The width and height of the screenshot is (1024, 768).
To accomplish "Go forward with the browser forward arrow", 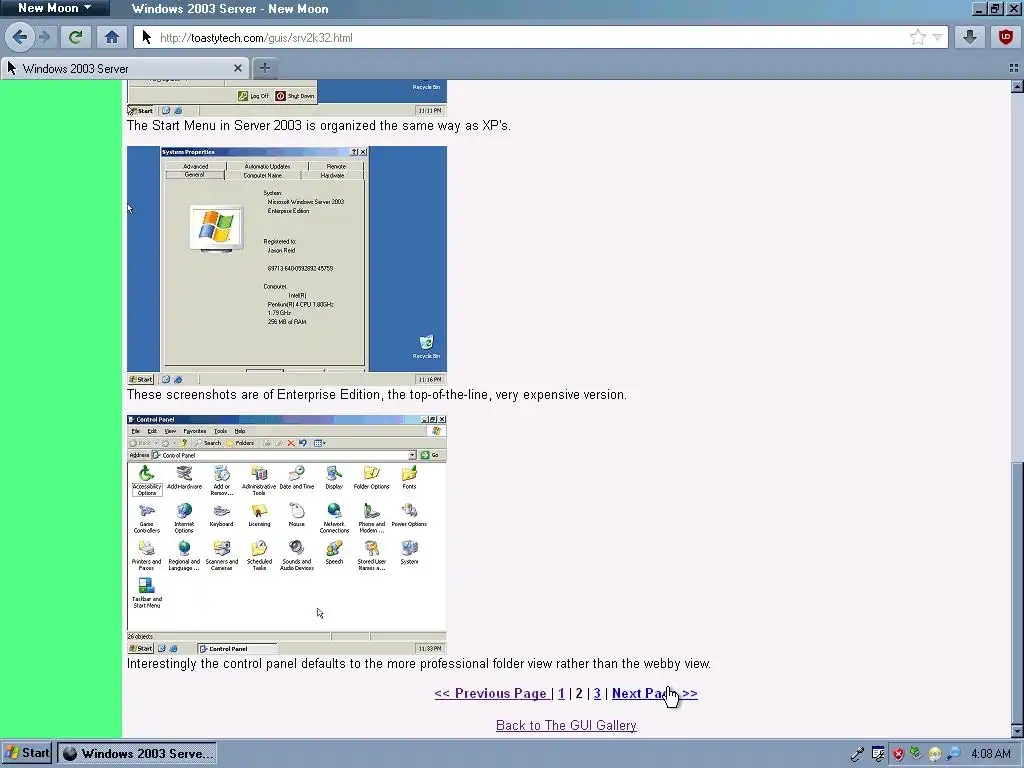I will point(45,37).
